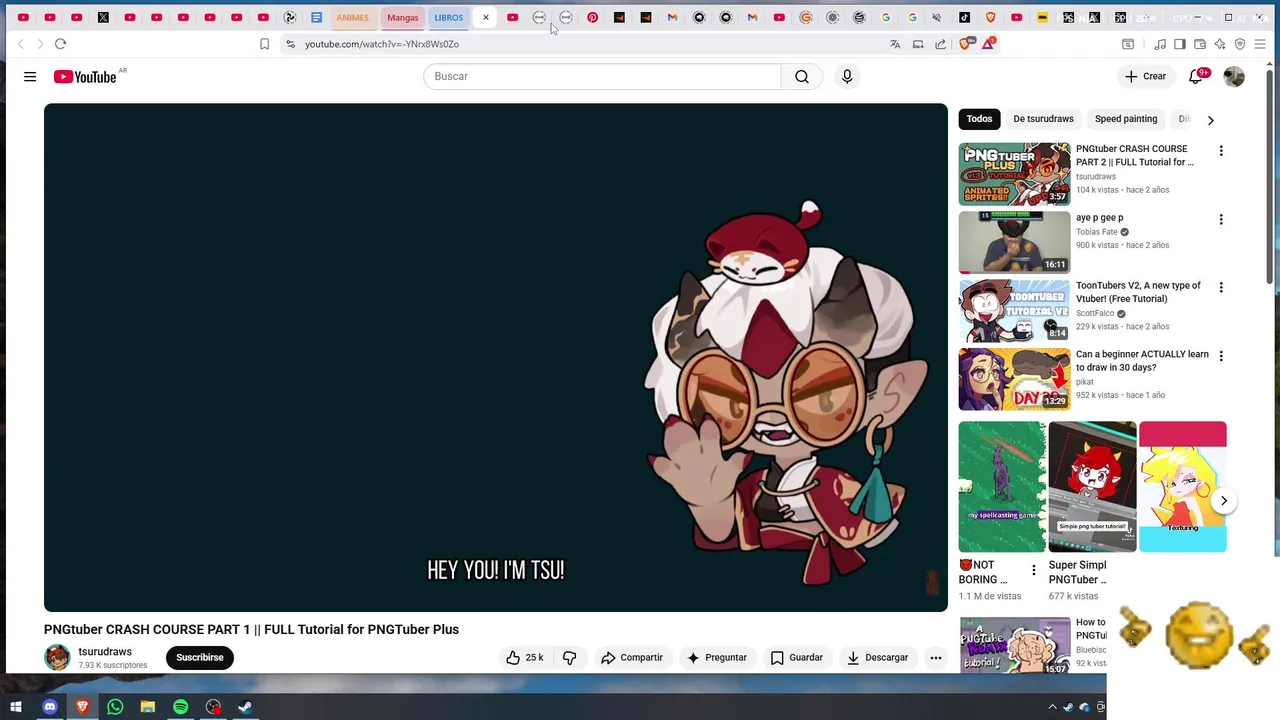Open the Brave playlist music note icon

(1160, 44)
